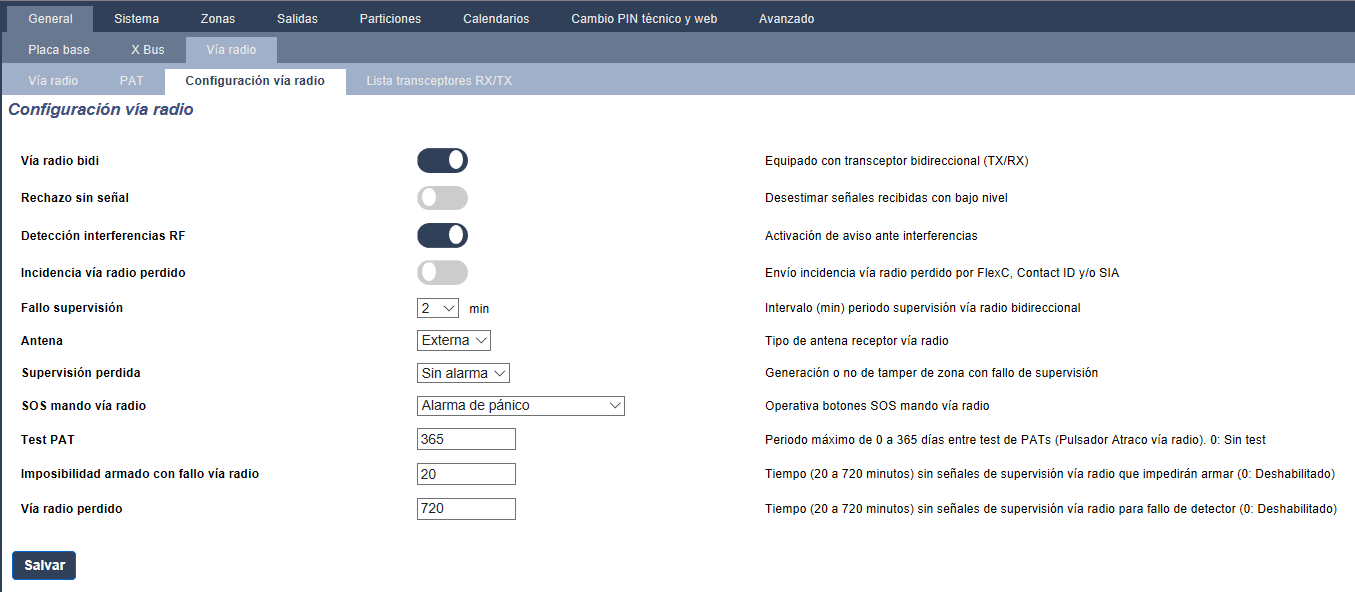1355x592 pixels.
Task: Select the X Bus sub-tab
Action: (148, 50)
